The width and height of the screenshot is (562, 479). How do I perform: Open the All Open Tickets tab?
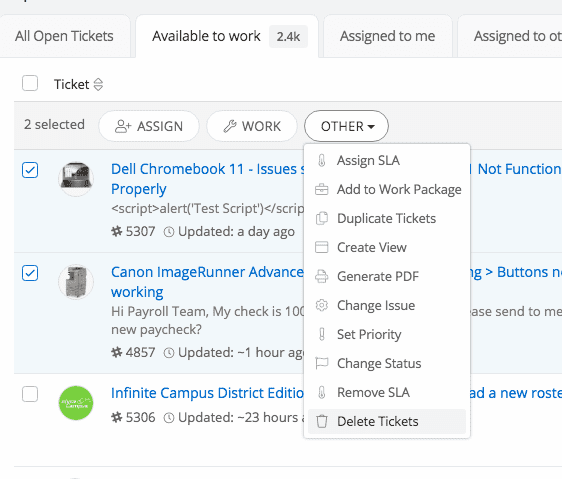pyautogui.click(x=64, y=36)
